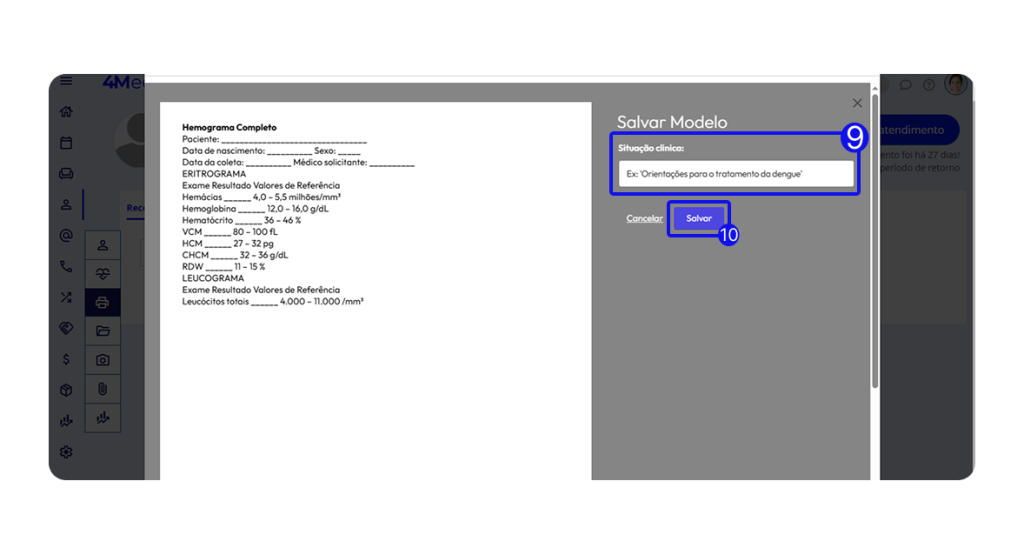Select the printer icon in the submenu
Image resolution: width=1024 pixels, height=548 pixels.
102,302
